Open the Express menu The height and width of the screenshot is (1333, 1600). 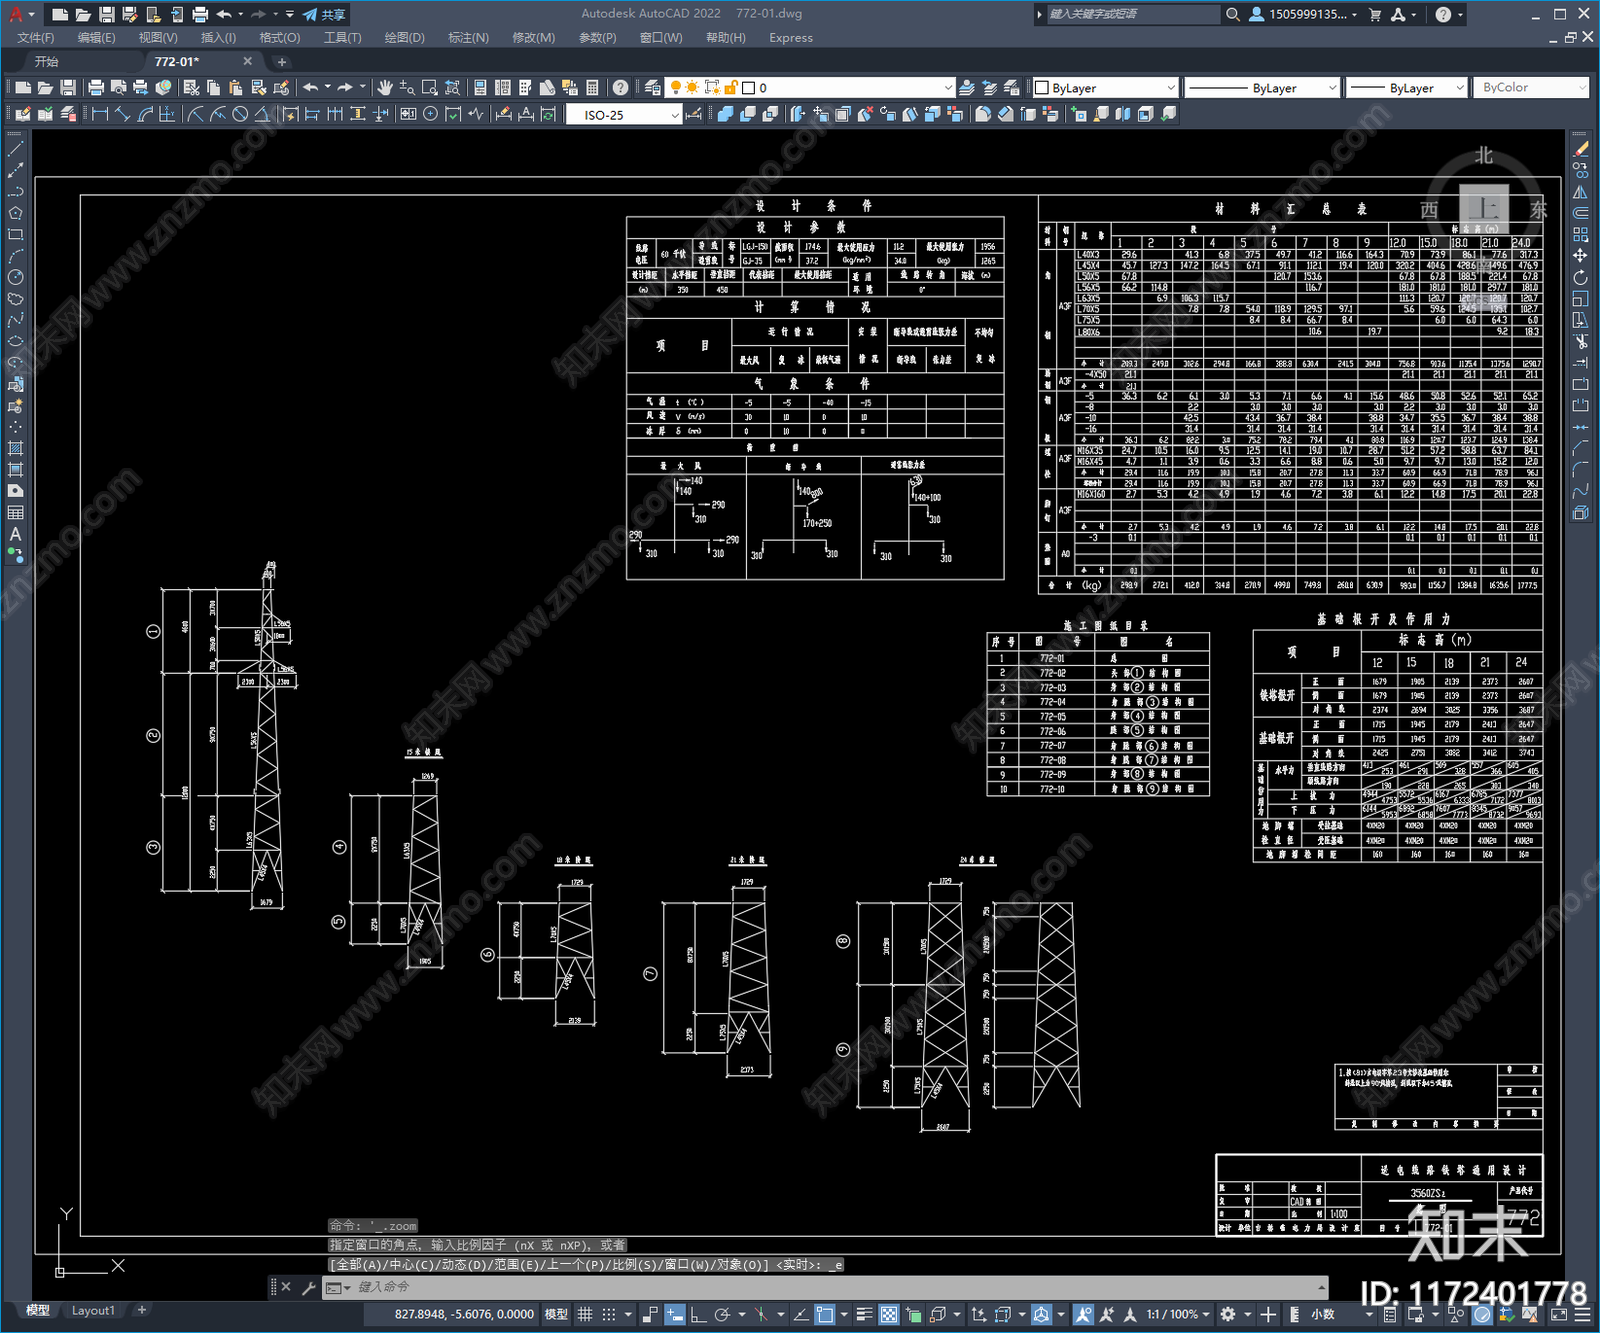pos(791,38)
